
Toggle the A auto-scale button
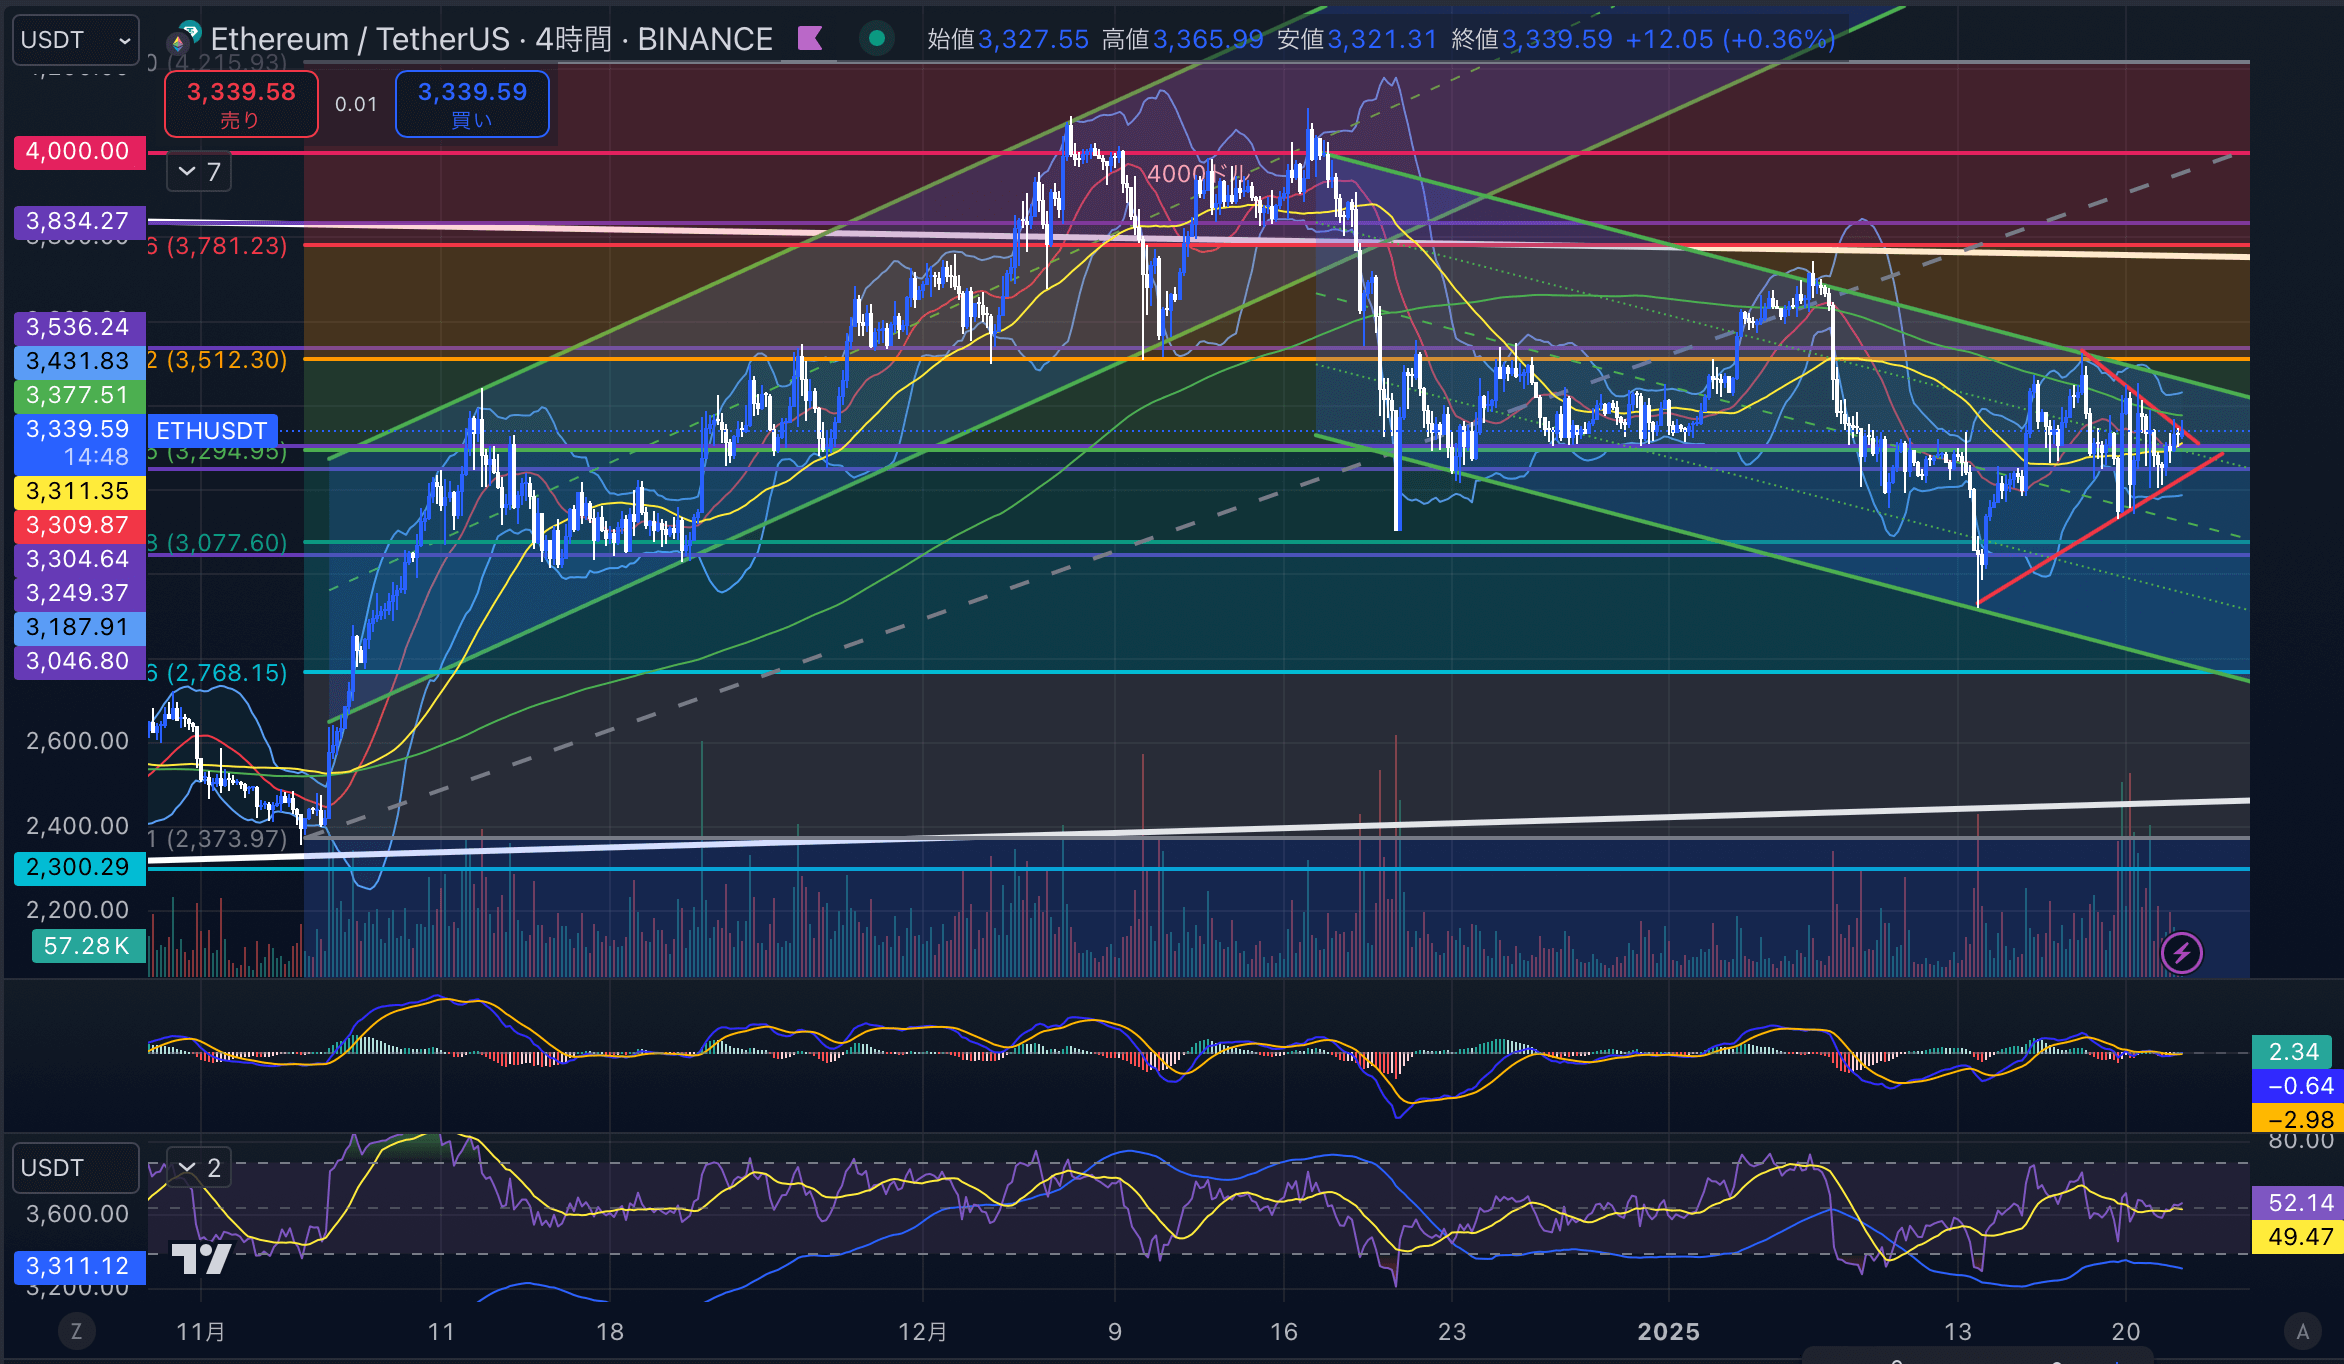(2303, 1331)
